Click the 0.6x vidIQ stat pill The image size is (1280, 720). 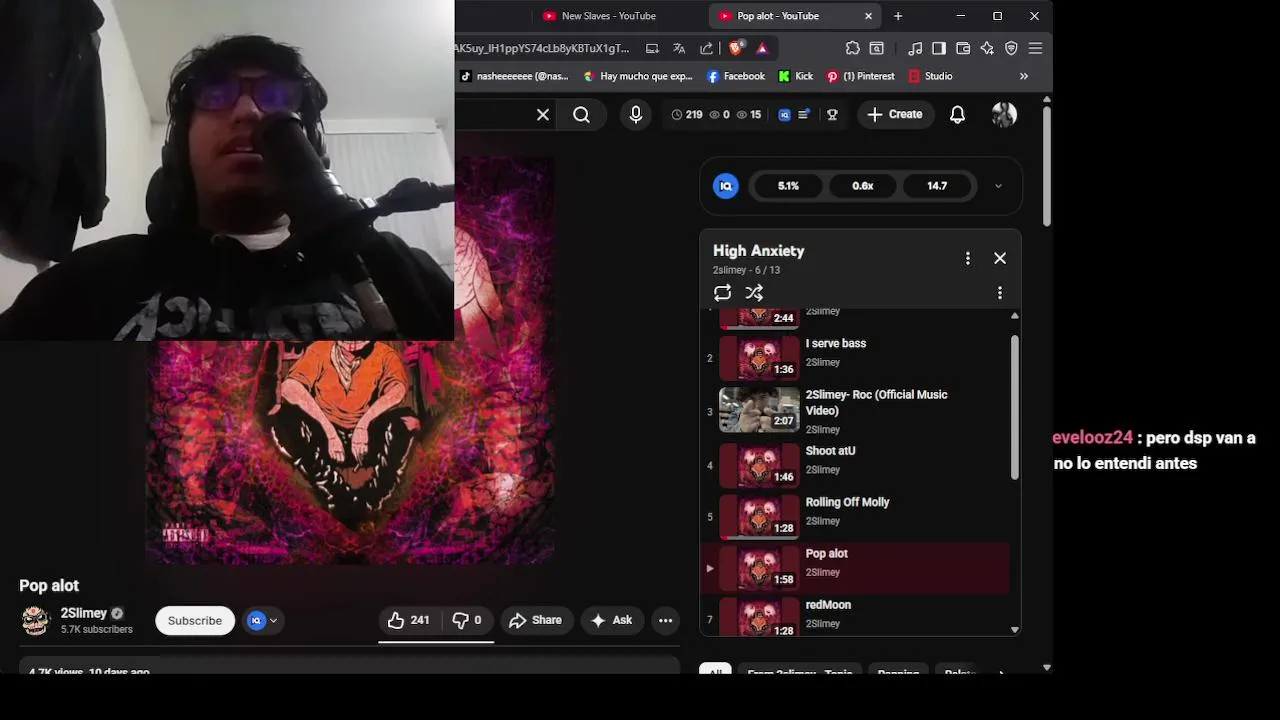[863, 186]
